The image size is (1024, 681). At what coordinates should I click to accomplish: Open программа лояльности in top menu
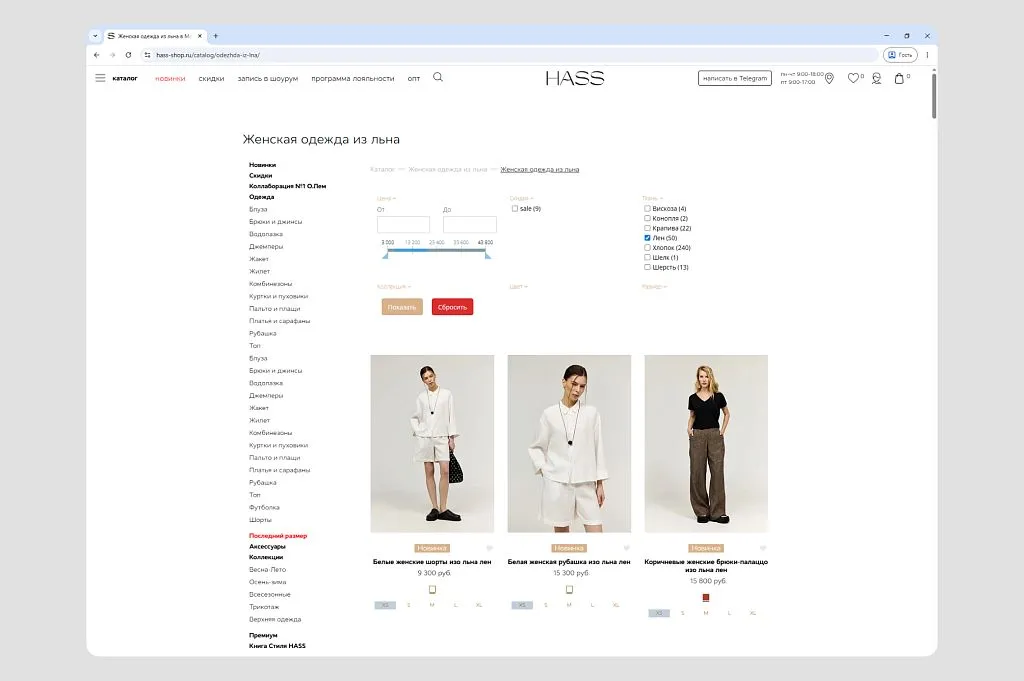[x=353, y=78]
